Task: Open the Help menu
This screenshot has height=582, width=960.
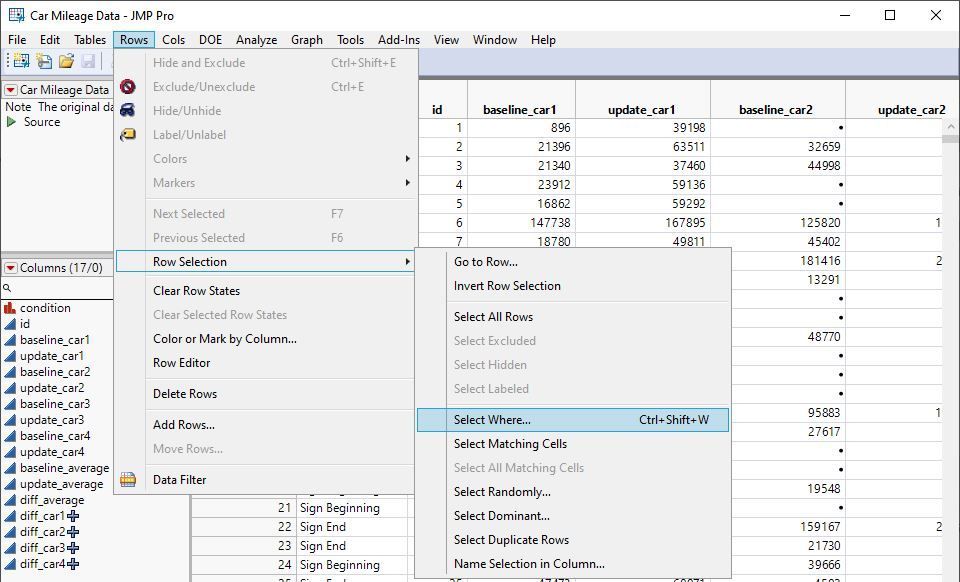Action: coord(543,40)
